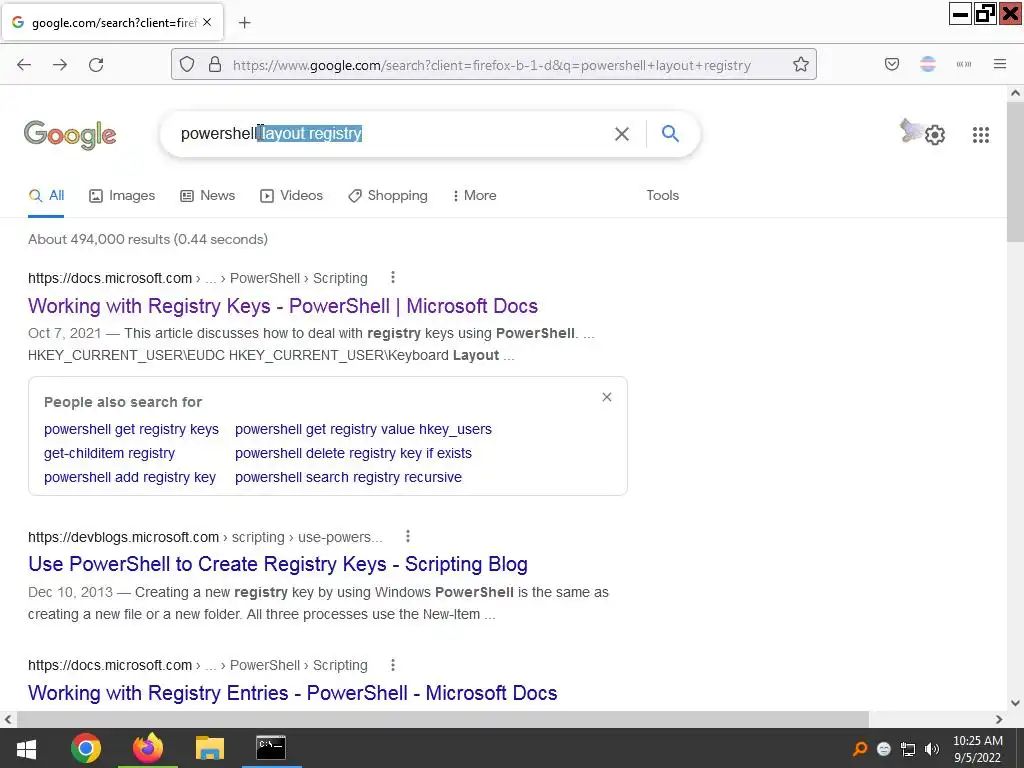Go to the Google homepage via the logo
Screen dimensions: 1024x768
click(x=70, y=135)
